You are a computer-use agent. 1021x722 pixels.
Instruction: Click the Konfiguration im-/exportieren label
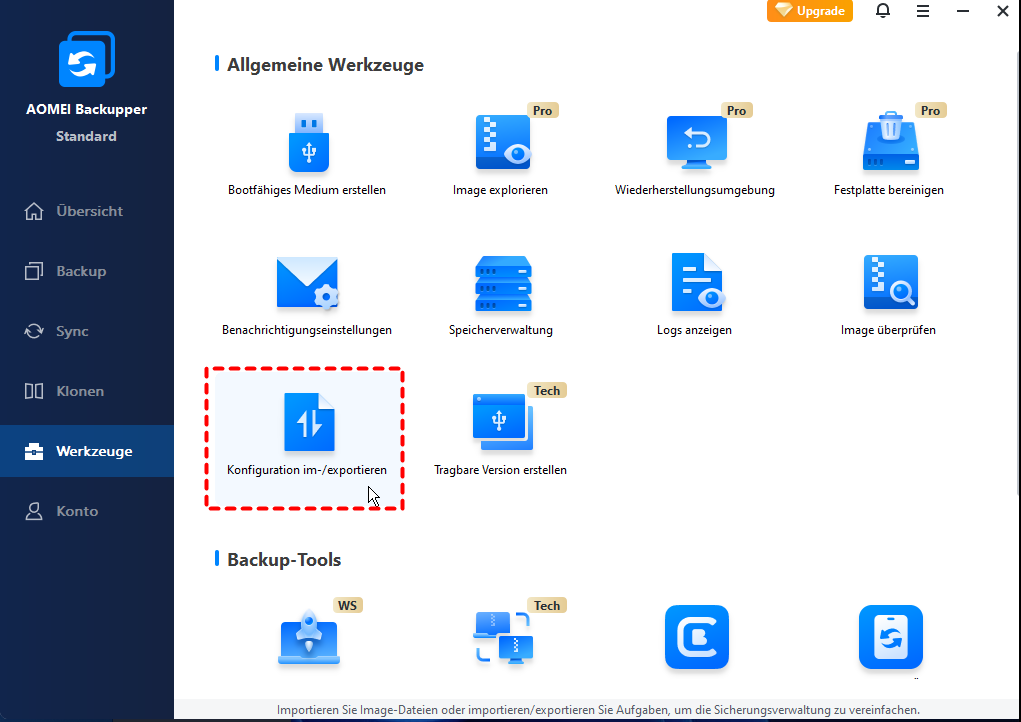pos(307,470)
